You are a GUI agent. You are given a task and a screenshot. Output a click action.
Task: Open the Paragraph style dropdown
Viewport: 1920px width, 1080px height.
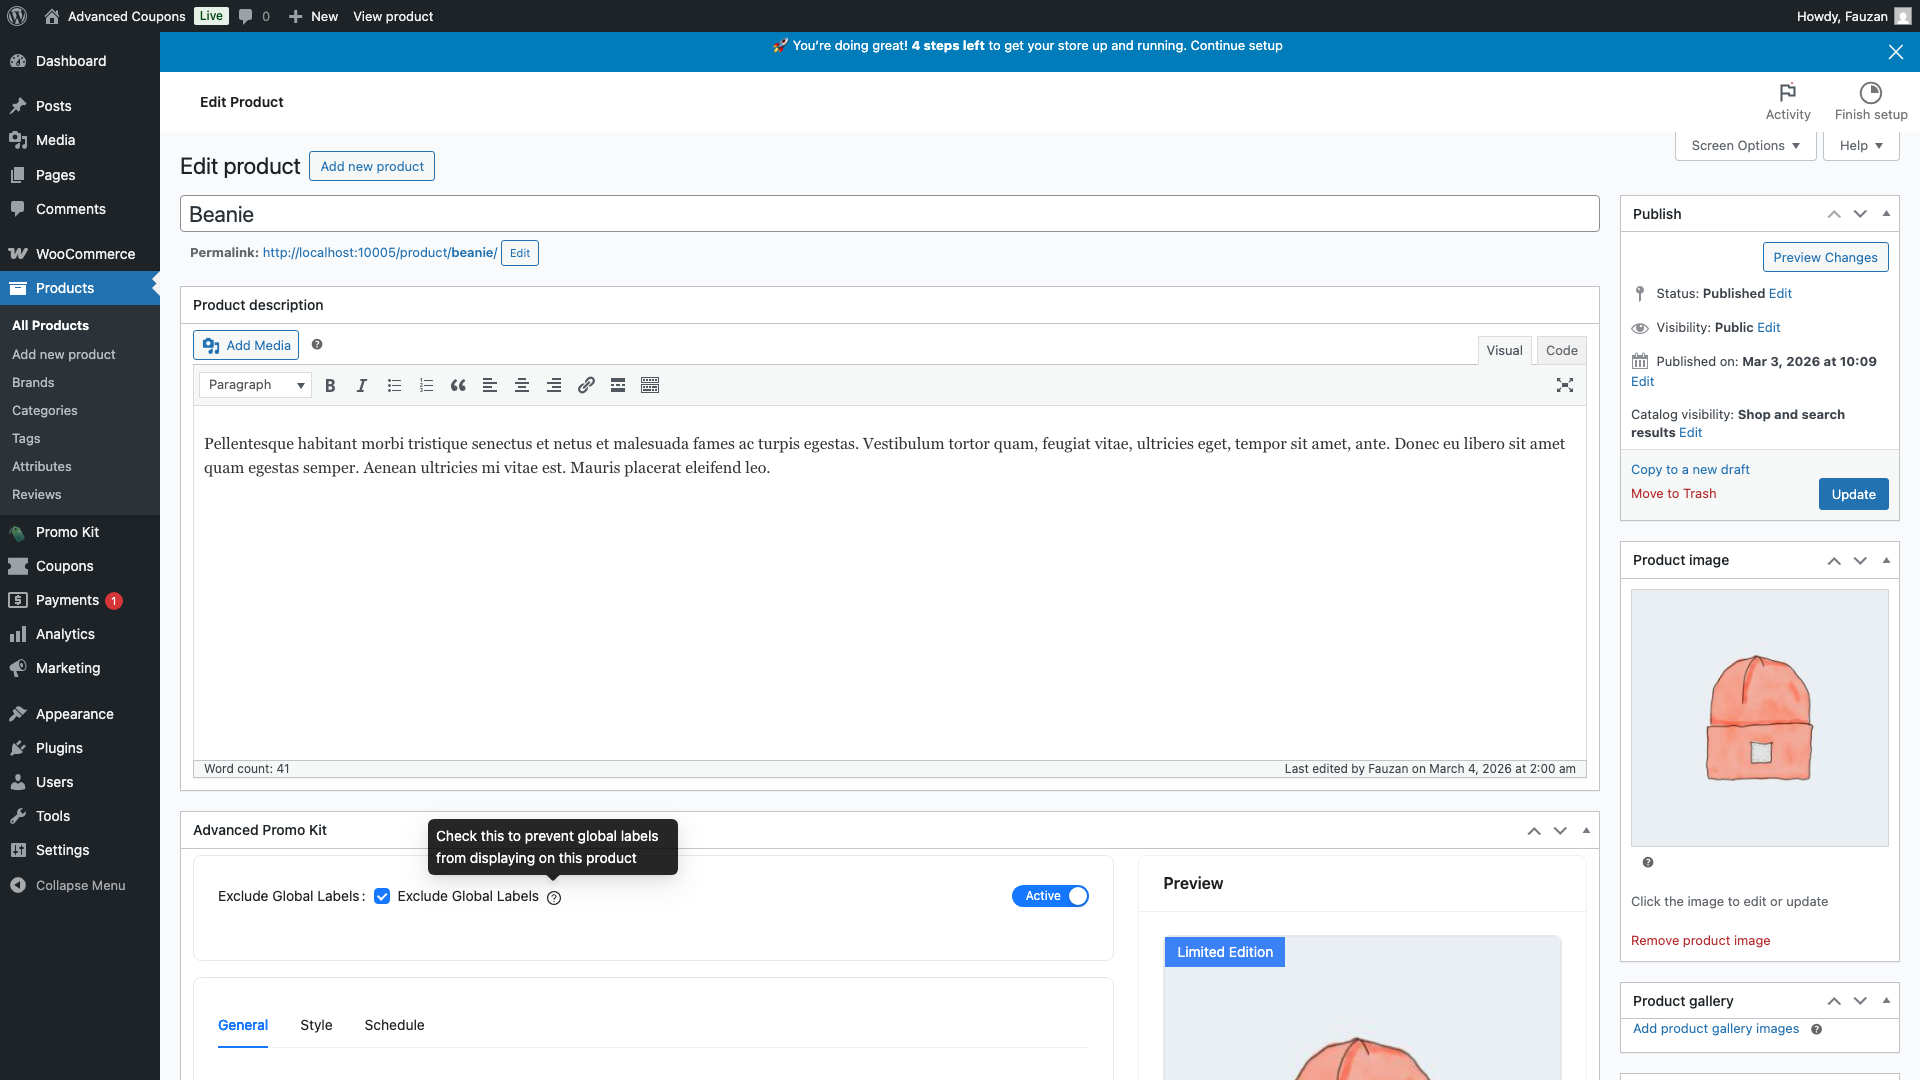(x=254, y=385)
